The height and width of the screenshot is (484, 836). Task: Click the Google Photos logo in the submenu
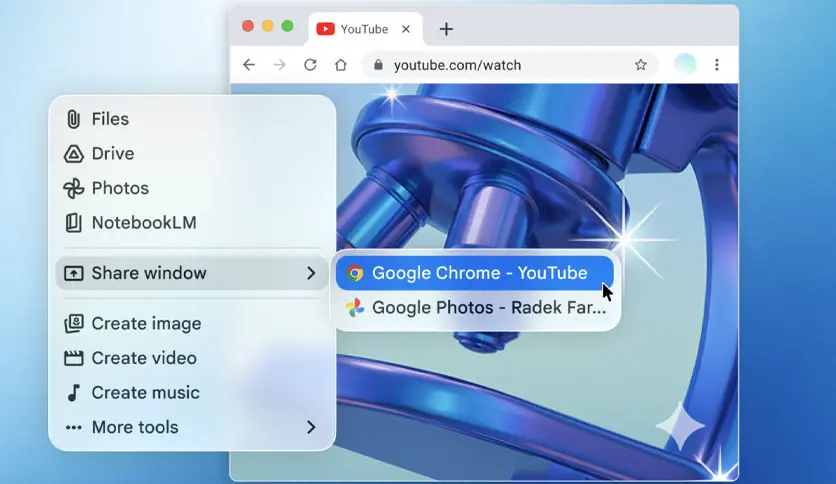click(x=355, y=308)
